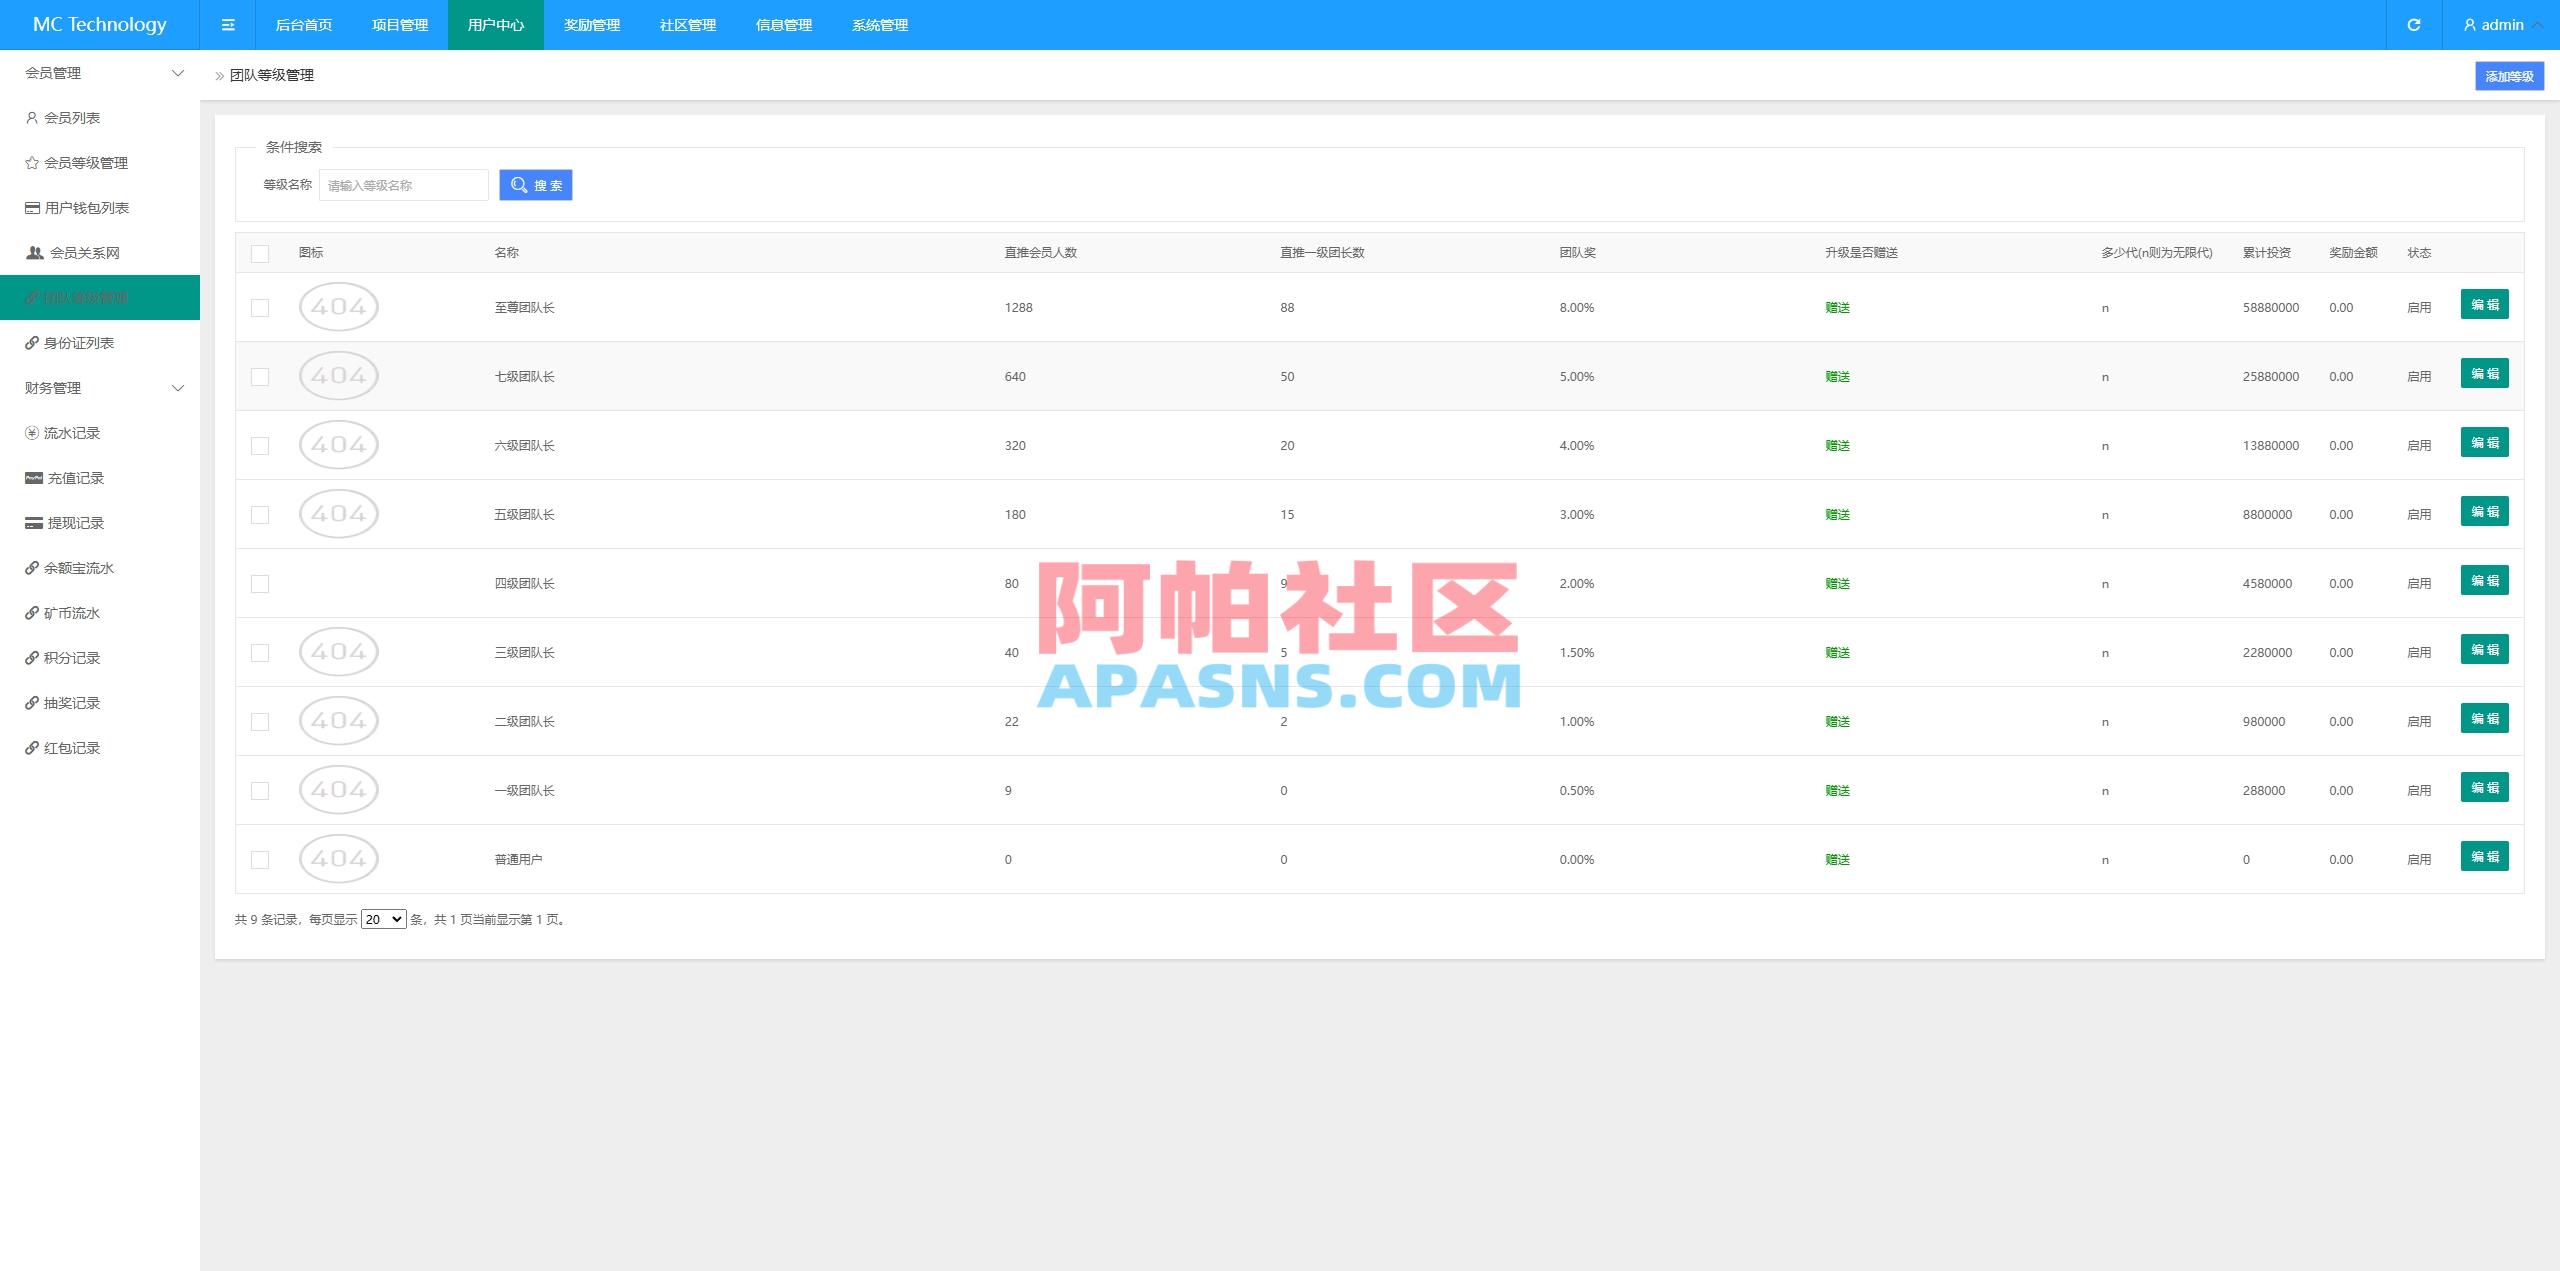Click the refresh icon in the top bar
The height and width of the screenshot is (1271, 2560).
pos(2413,24)
